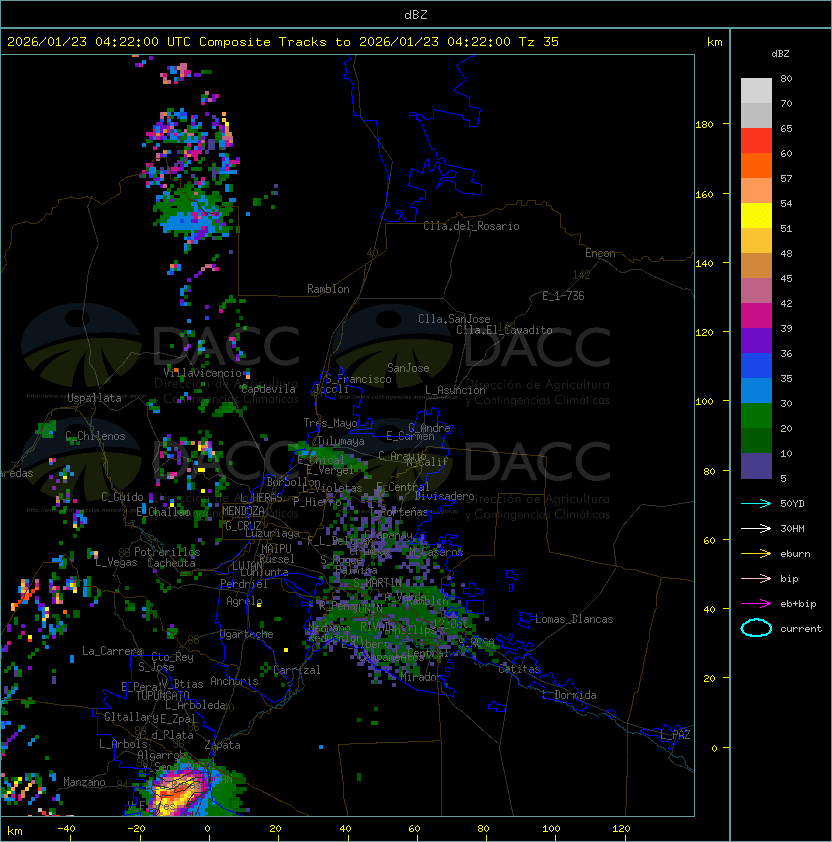Click the '48' value in dBZ legend
Image resolution: width=832 pixels, height=842 pixels.
786,253
